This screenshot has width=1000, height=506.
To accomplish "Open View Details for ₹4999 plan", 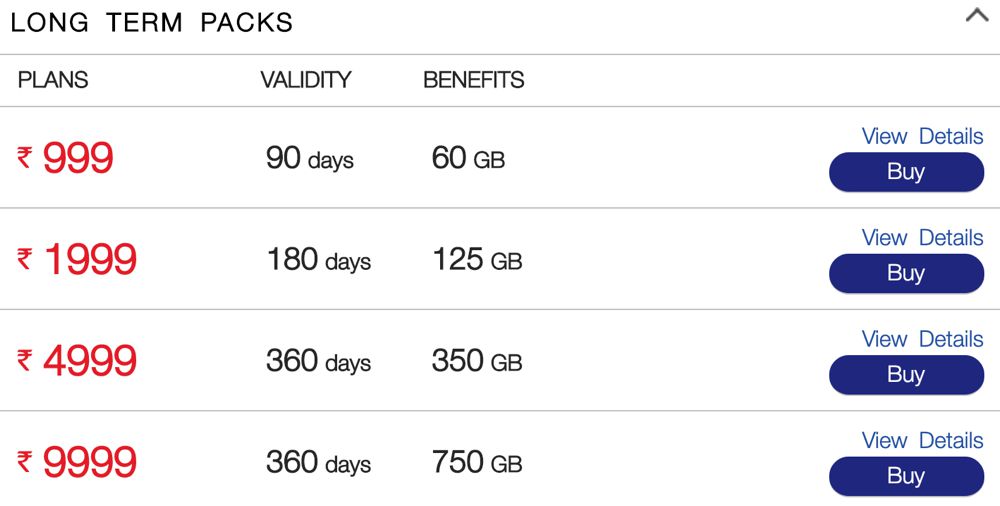I will [x=922, y=339].
